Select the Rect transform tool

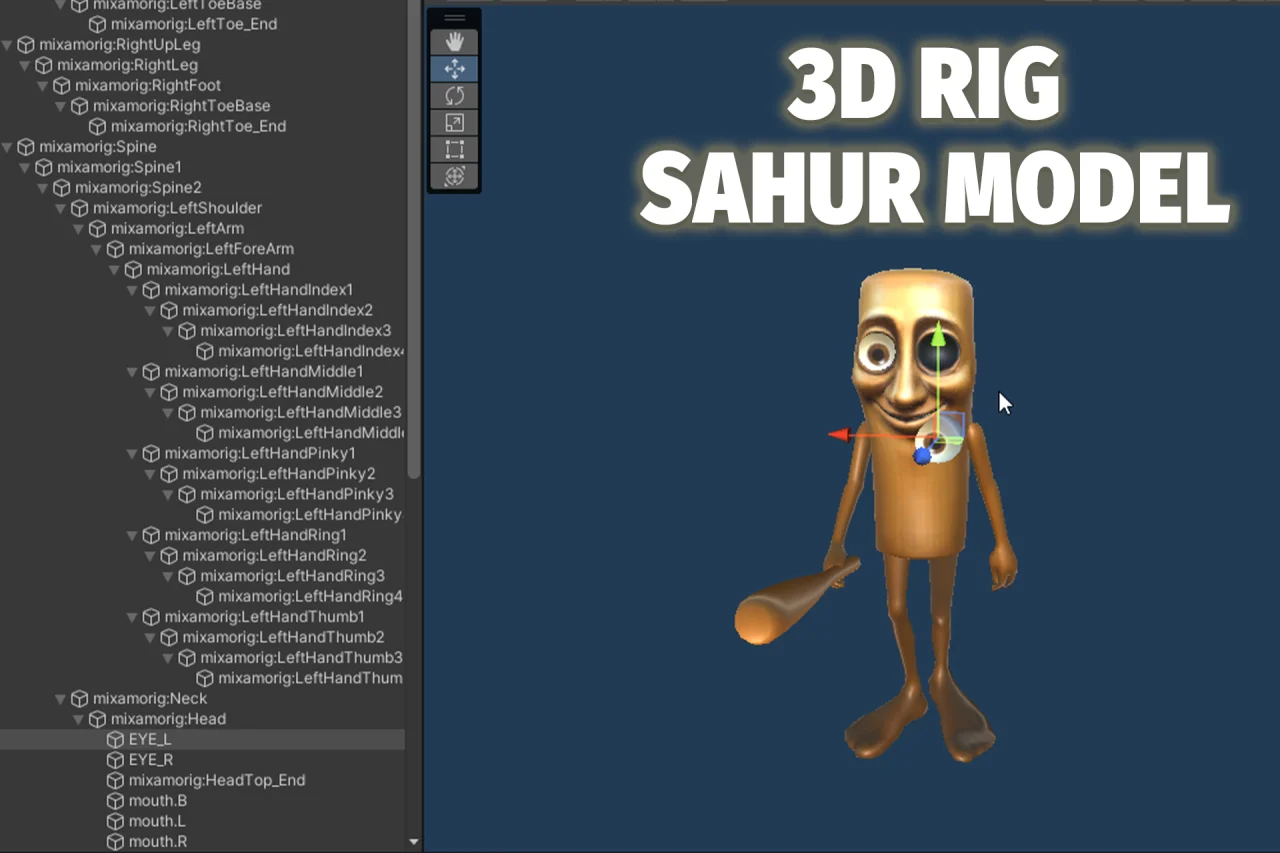click(x=454, y=150)
